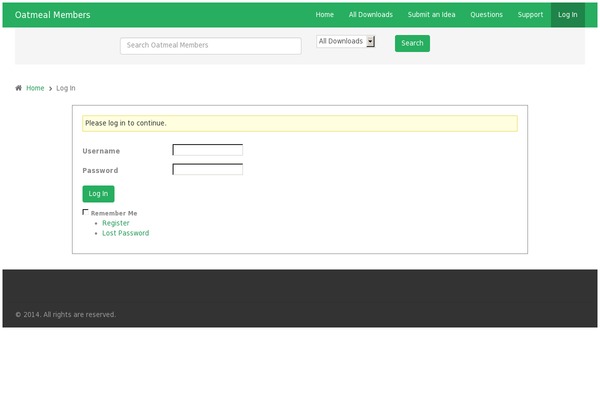The image size is (600, 400).
Task: Click the 'Please log in to continue.' notice
Action: (x=300, y=123)
